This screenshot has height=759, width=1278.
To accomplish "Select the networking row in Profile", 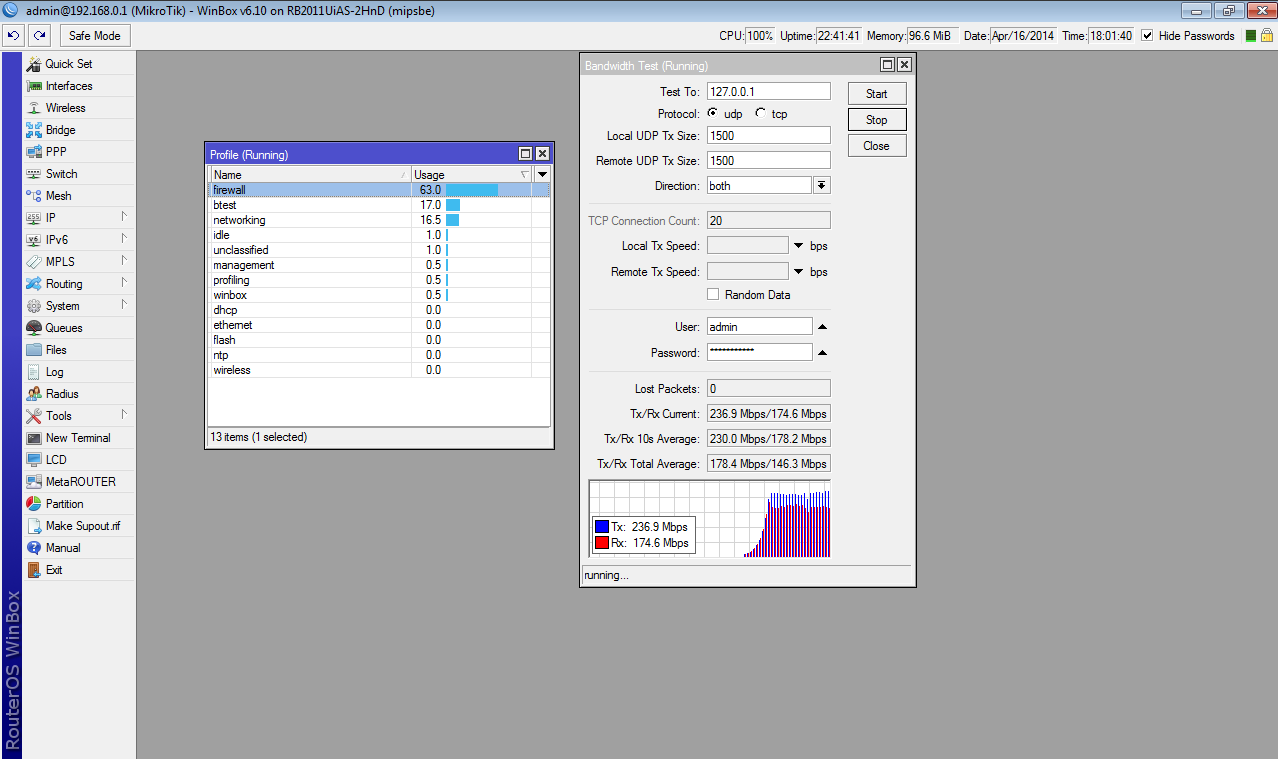I will tap(379, 220).
